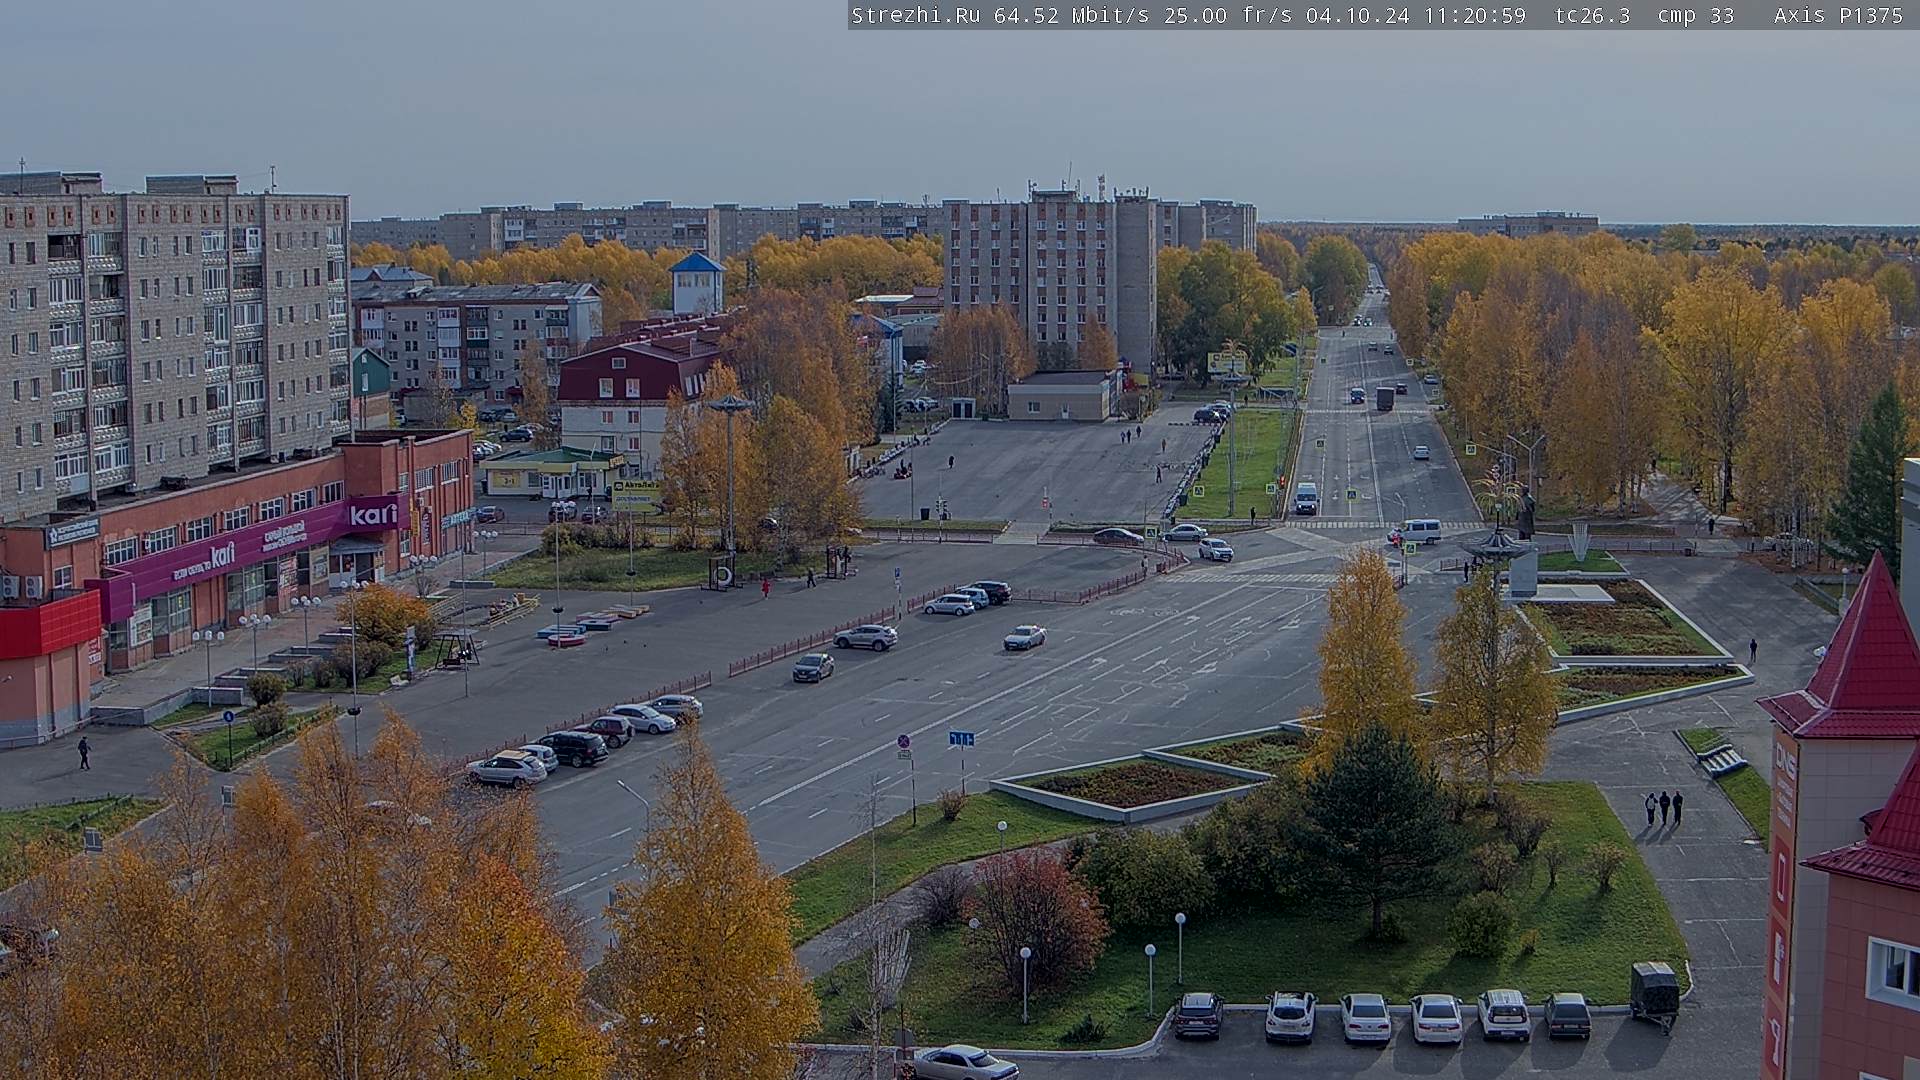Select the 'Axis P1375' camera model text
1920x1080 pixels.
pos(1838,15)
